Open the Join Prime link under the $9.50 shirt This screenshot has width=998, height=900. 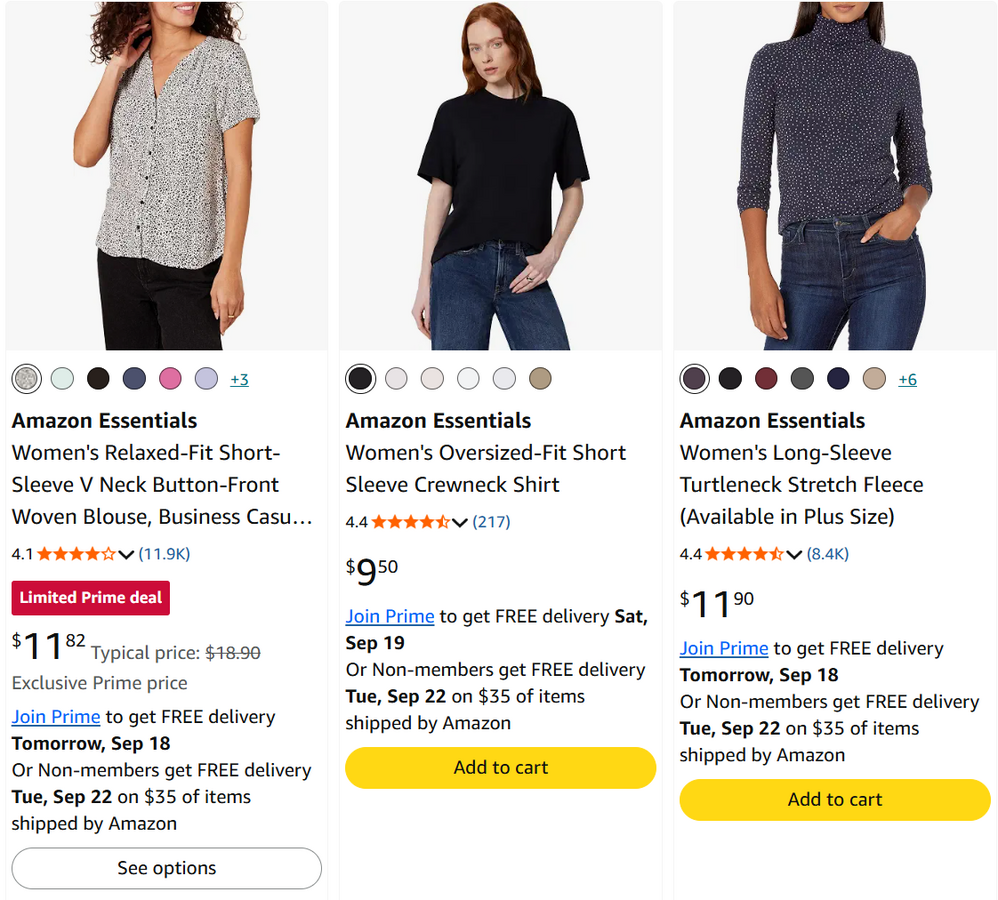[x=390, y=616]
